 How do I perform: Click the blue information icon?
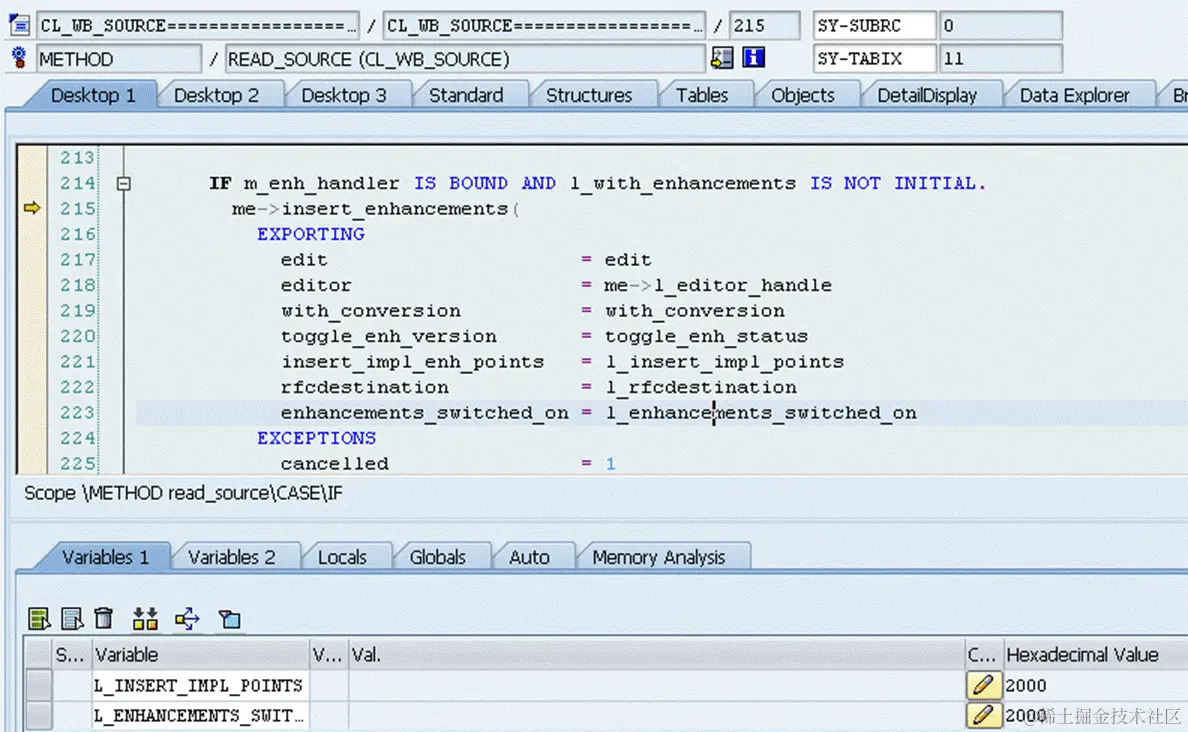click(x=754, y=58)
